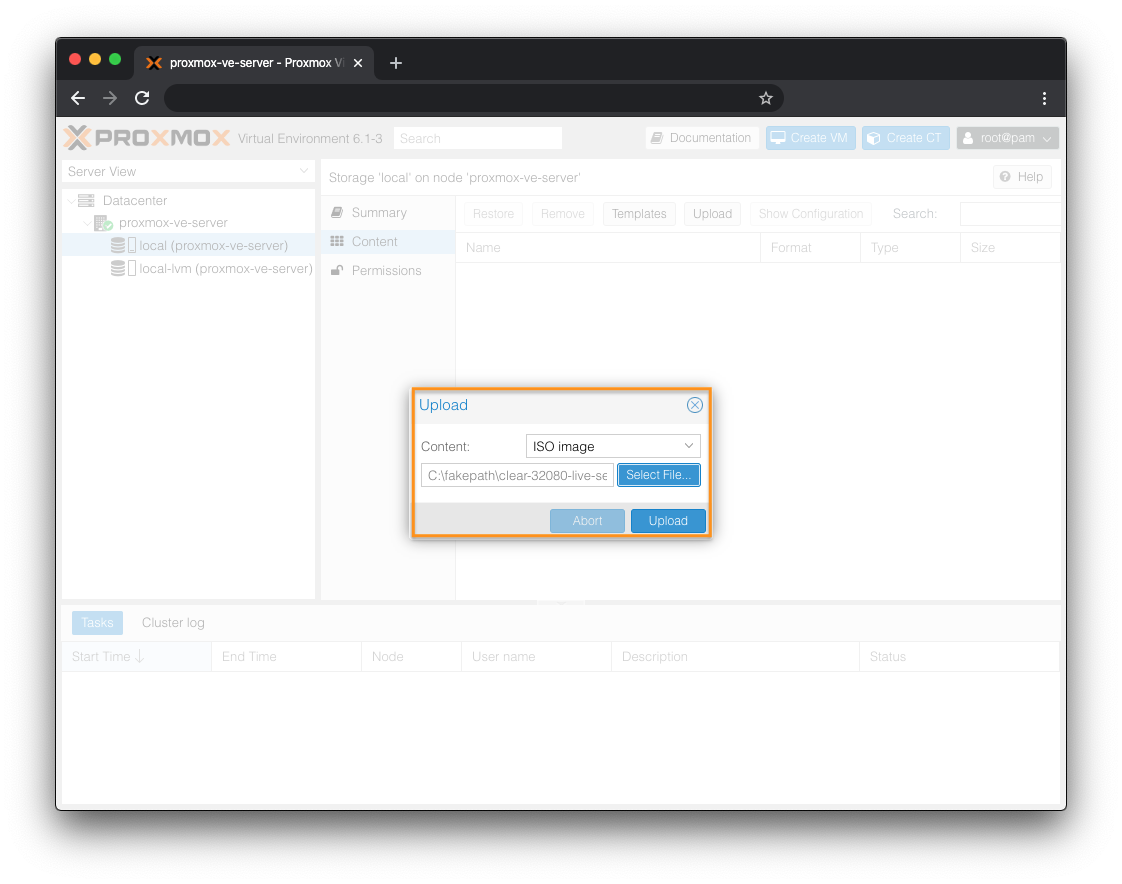Click the fakepath file name field
Viewport: 1122px width, 884px height.
click(517, 475)
